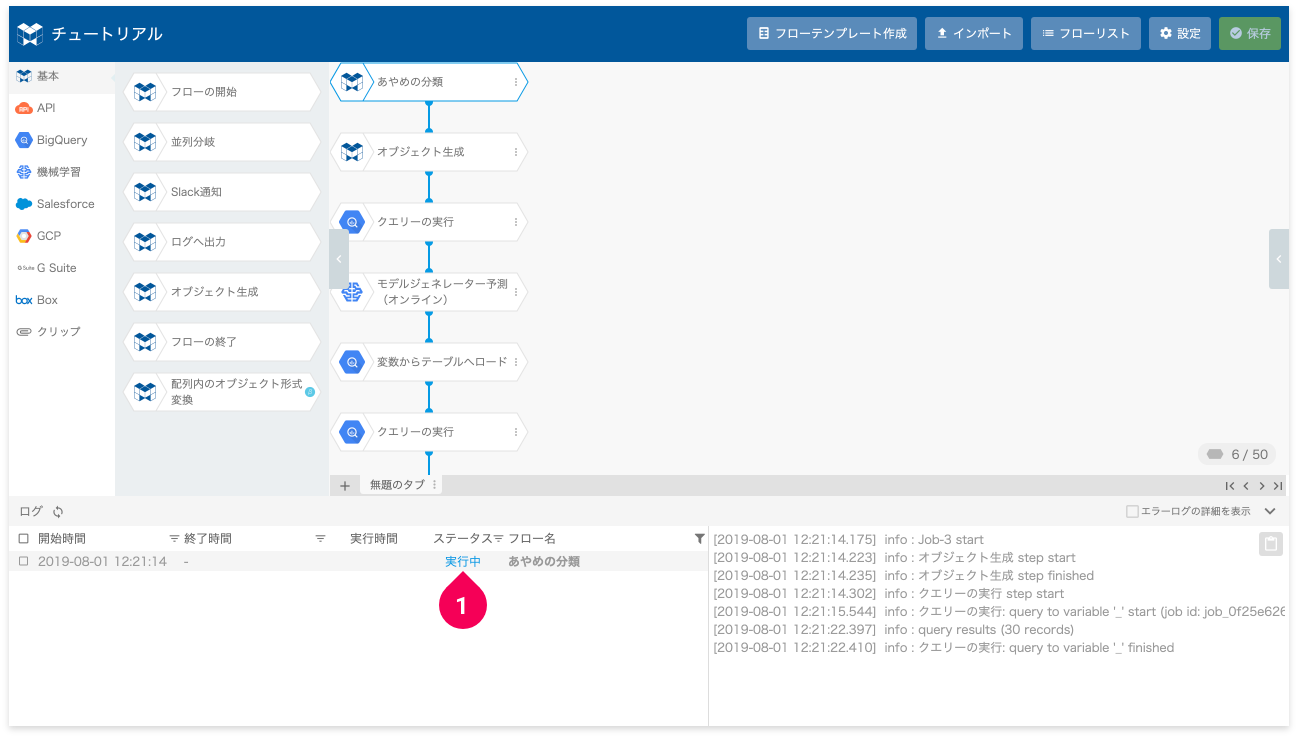1298x738 pixels.
Task: Go to the next tab arrow
Action: pyautogui.click(x=1262, y=486)
